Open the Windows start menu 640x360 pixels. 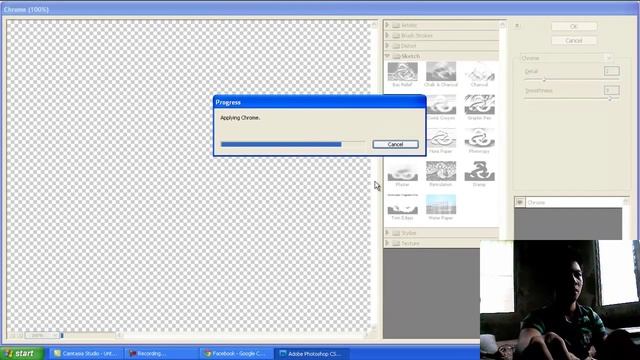click(x=22, y=353)
